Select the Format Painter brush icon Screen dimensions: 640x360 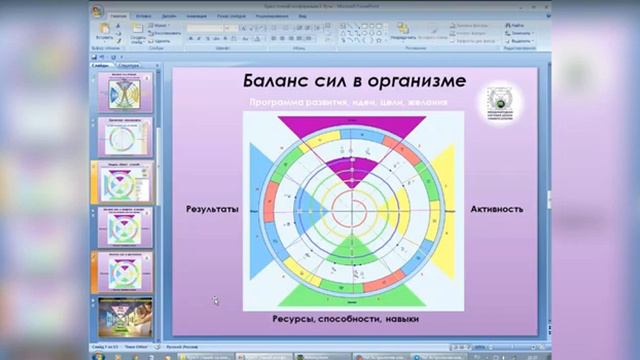point(119,41)
